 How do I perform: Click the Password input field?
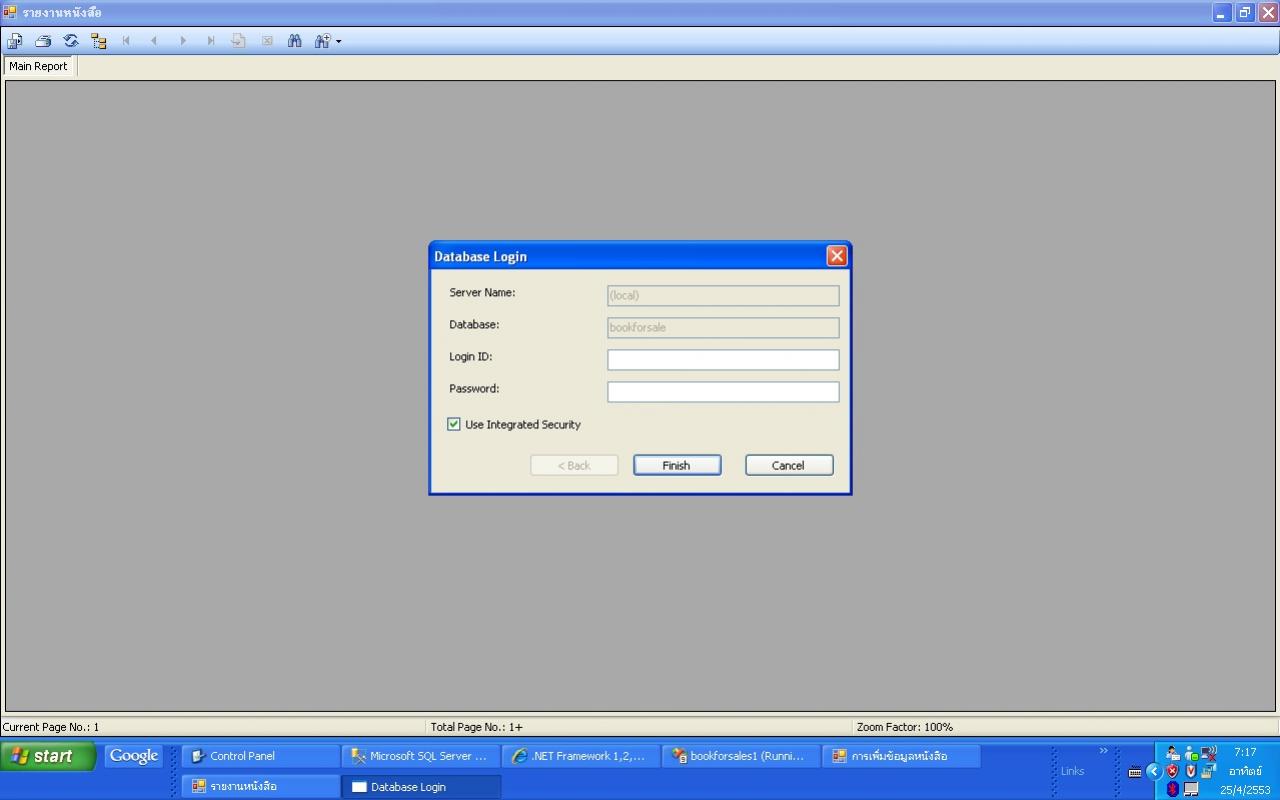coord(723,391)
